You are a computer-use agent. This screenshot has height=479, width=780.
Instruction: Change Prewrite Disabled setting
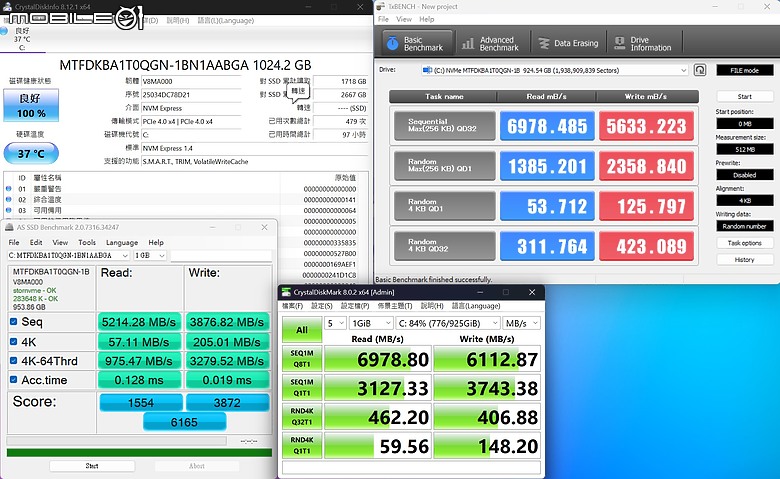745,175
